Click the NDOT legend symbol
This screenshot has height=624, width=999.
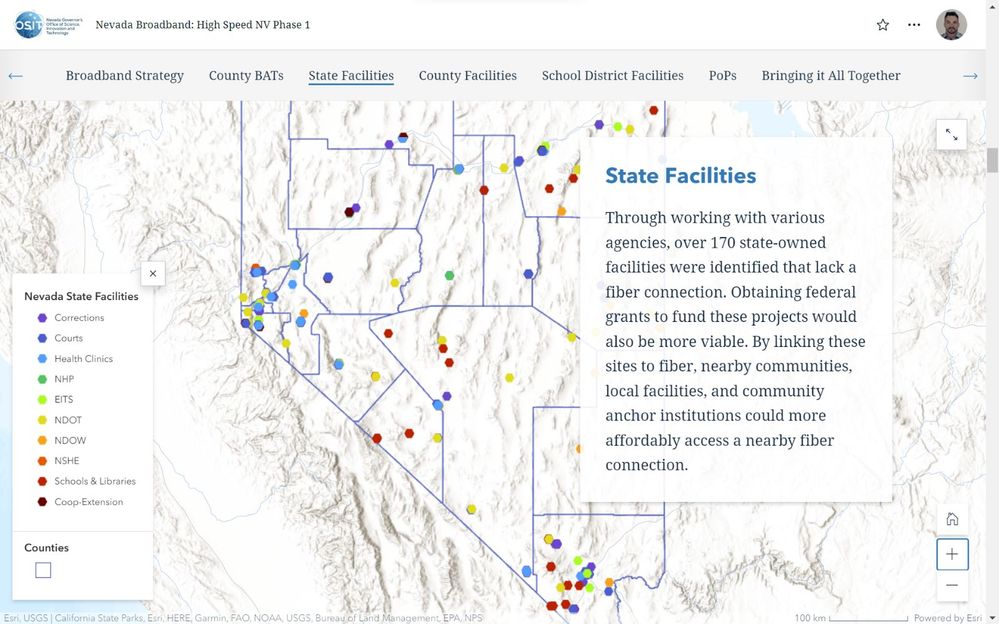(42, 420)
